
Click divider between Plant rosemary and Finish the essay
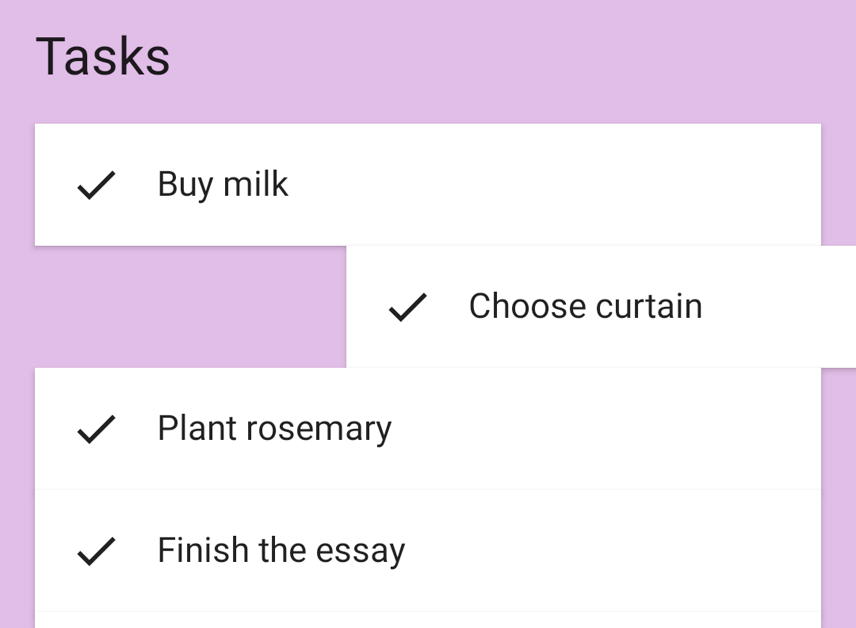(x=428, y=490)
